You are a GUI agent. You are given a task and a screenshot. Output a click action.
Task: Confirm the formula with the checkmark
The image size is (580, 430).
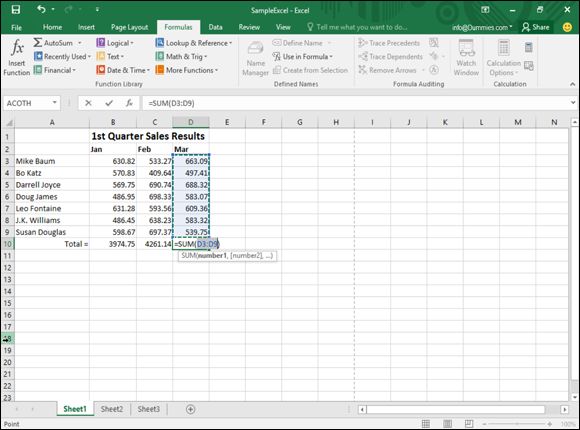tap(109, 103)
